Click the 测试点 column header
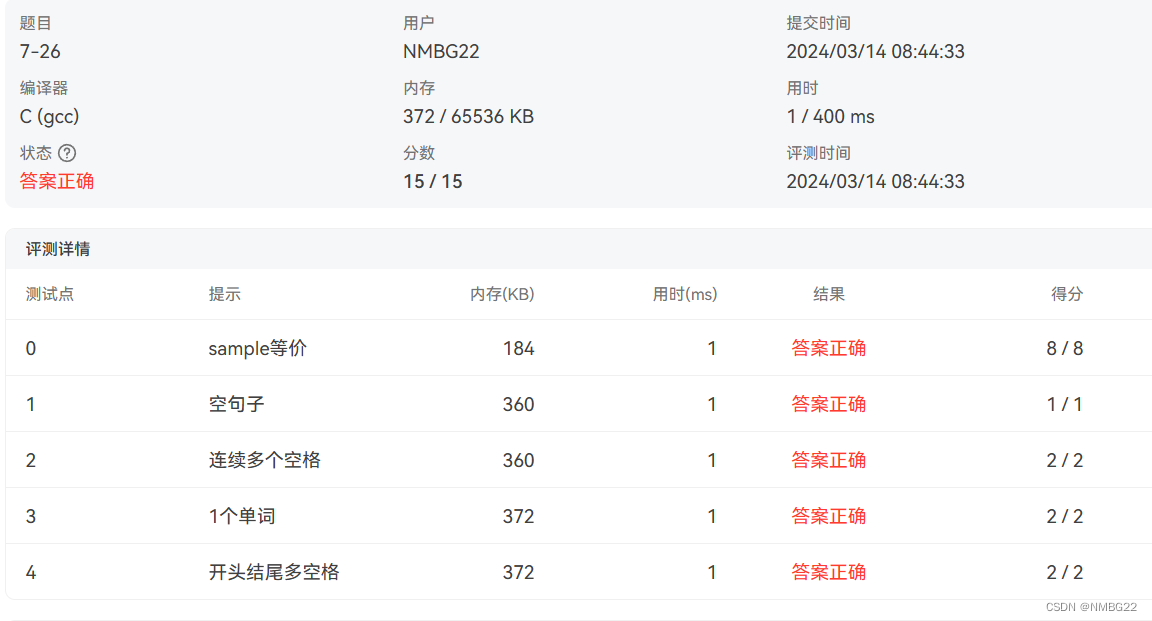Image resolution: width=1152 pixels, height=621 pixels. tap(50, 294)
